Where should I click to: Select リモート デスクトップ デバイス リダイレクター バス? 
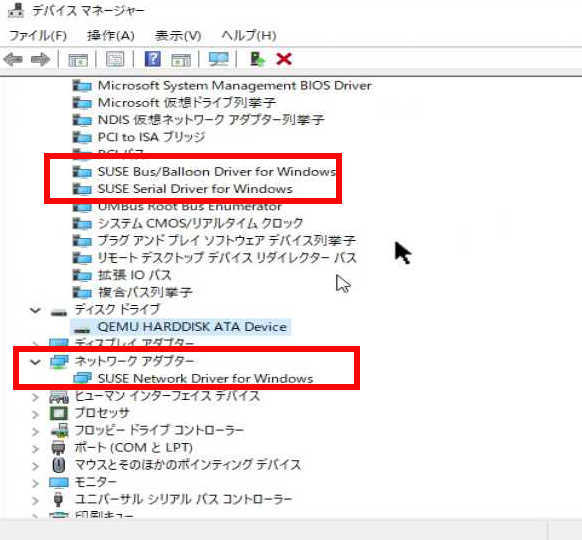point(227,258)
